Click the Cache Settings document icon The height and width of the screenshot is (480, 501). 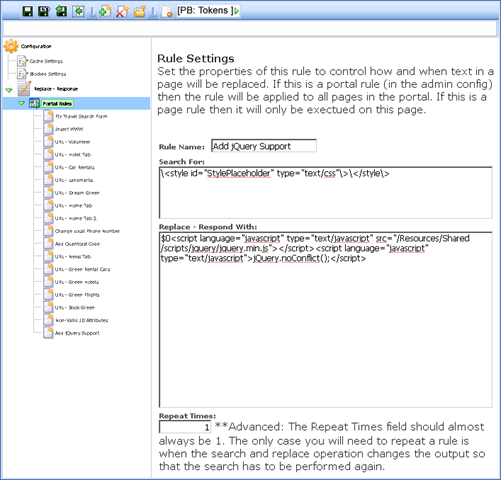pos(22,61)
